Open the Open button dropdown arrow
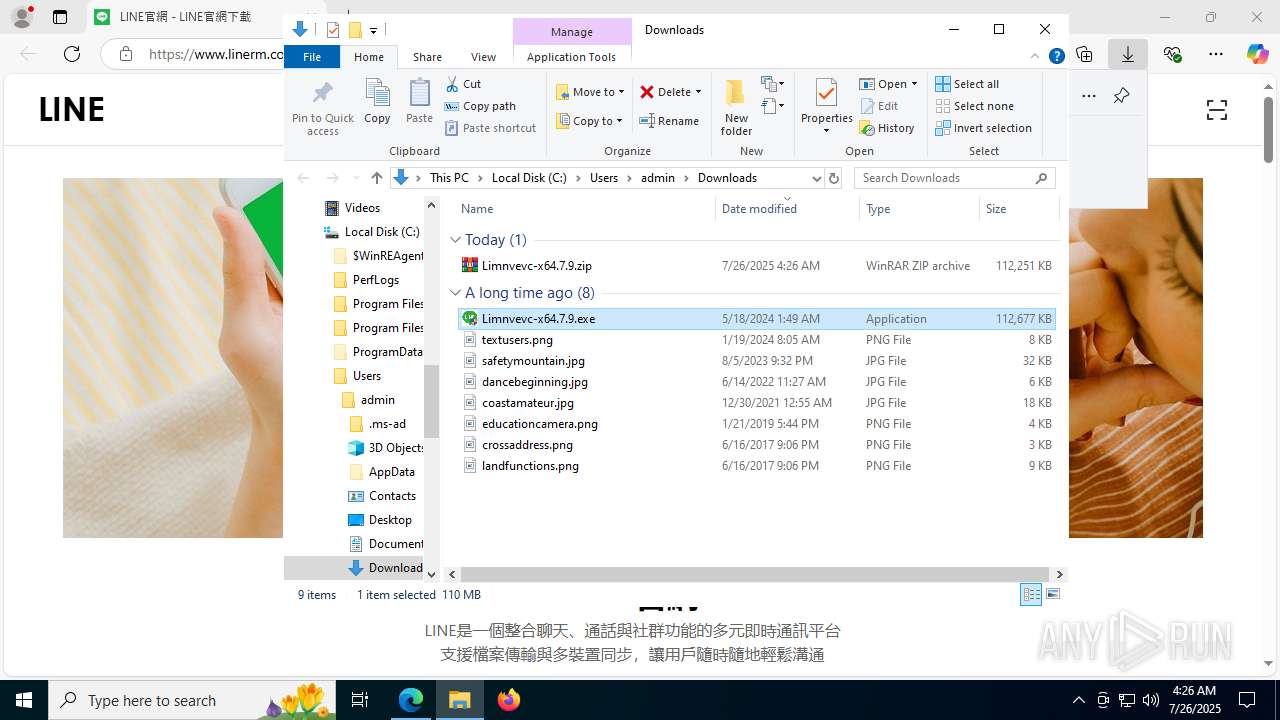 [914, 84]
